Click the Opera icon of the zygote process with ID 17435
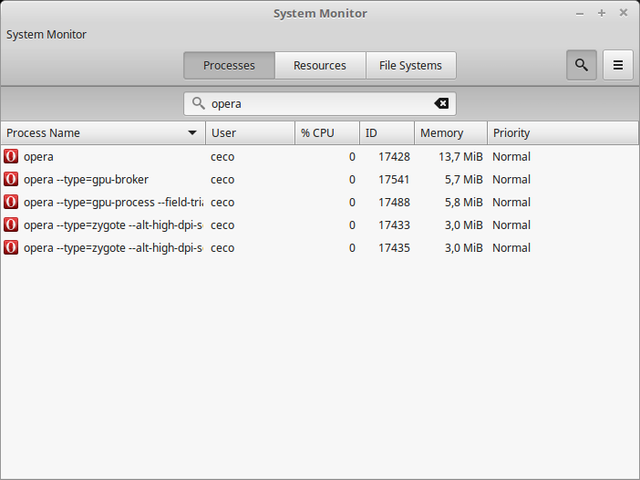 [x=11, y=248]
